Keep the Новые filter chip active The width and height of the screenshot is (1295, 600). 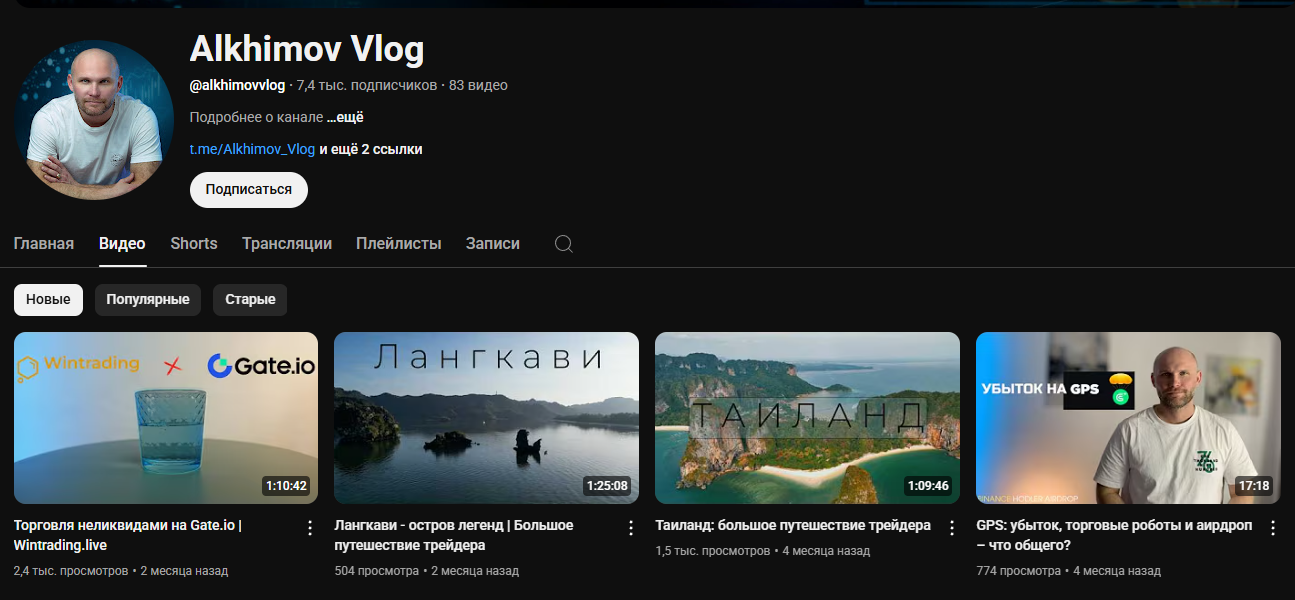[x=48, y=299]
